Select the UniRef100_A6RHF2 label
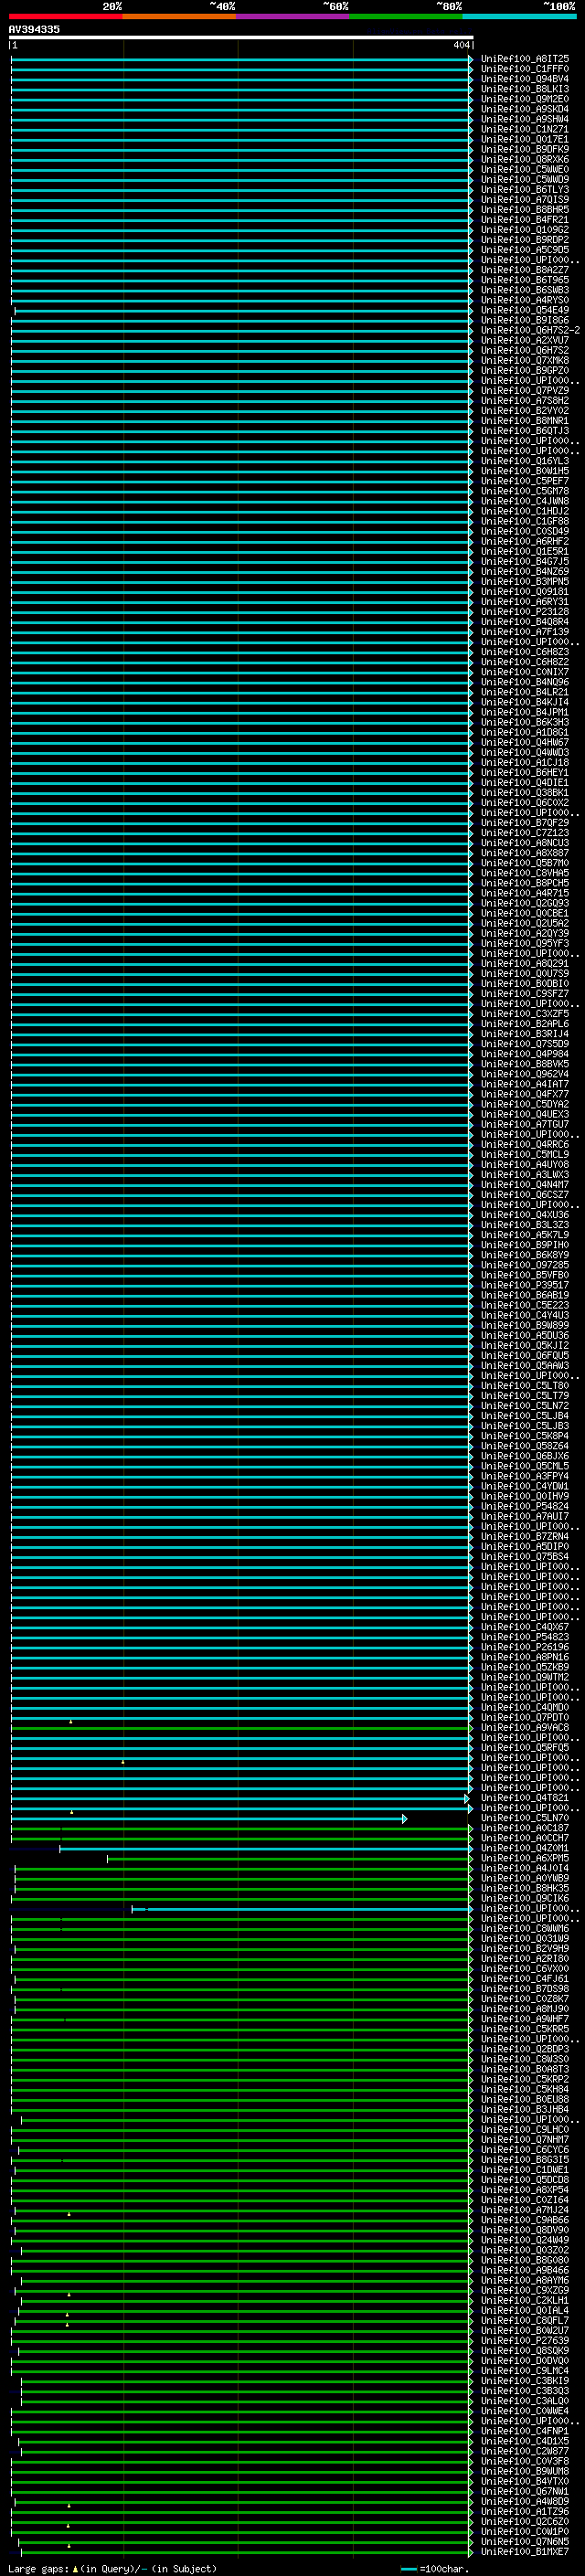The image size is (585, 2576). [525, 541]
